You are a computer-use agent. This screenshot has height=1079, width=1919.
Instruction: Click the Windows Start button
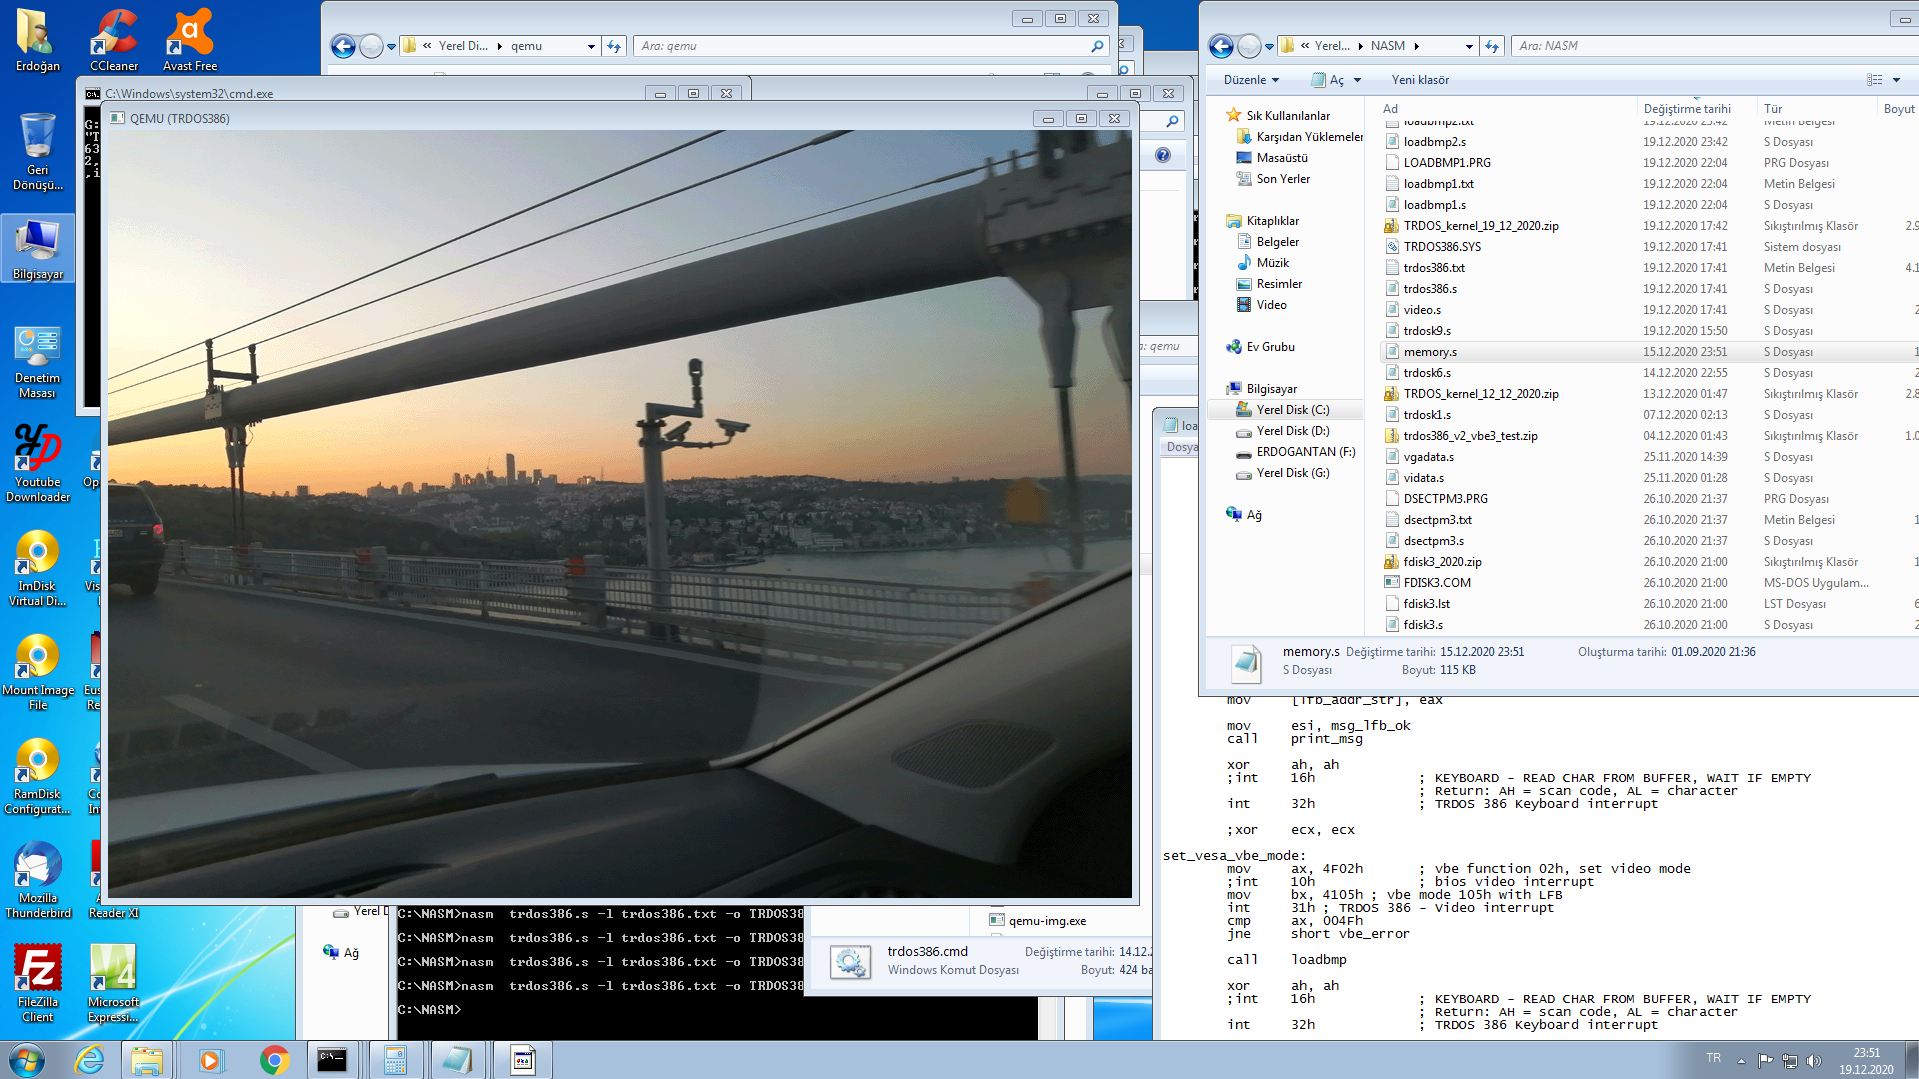(x=27, y=1060)
